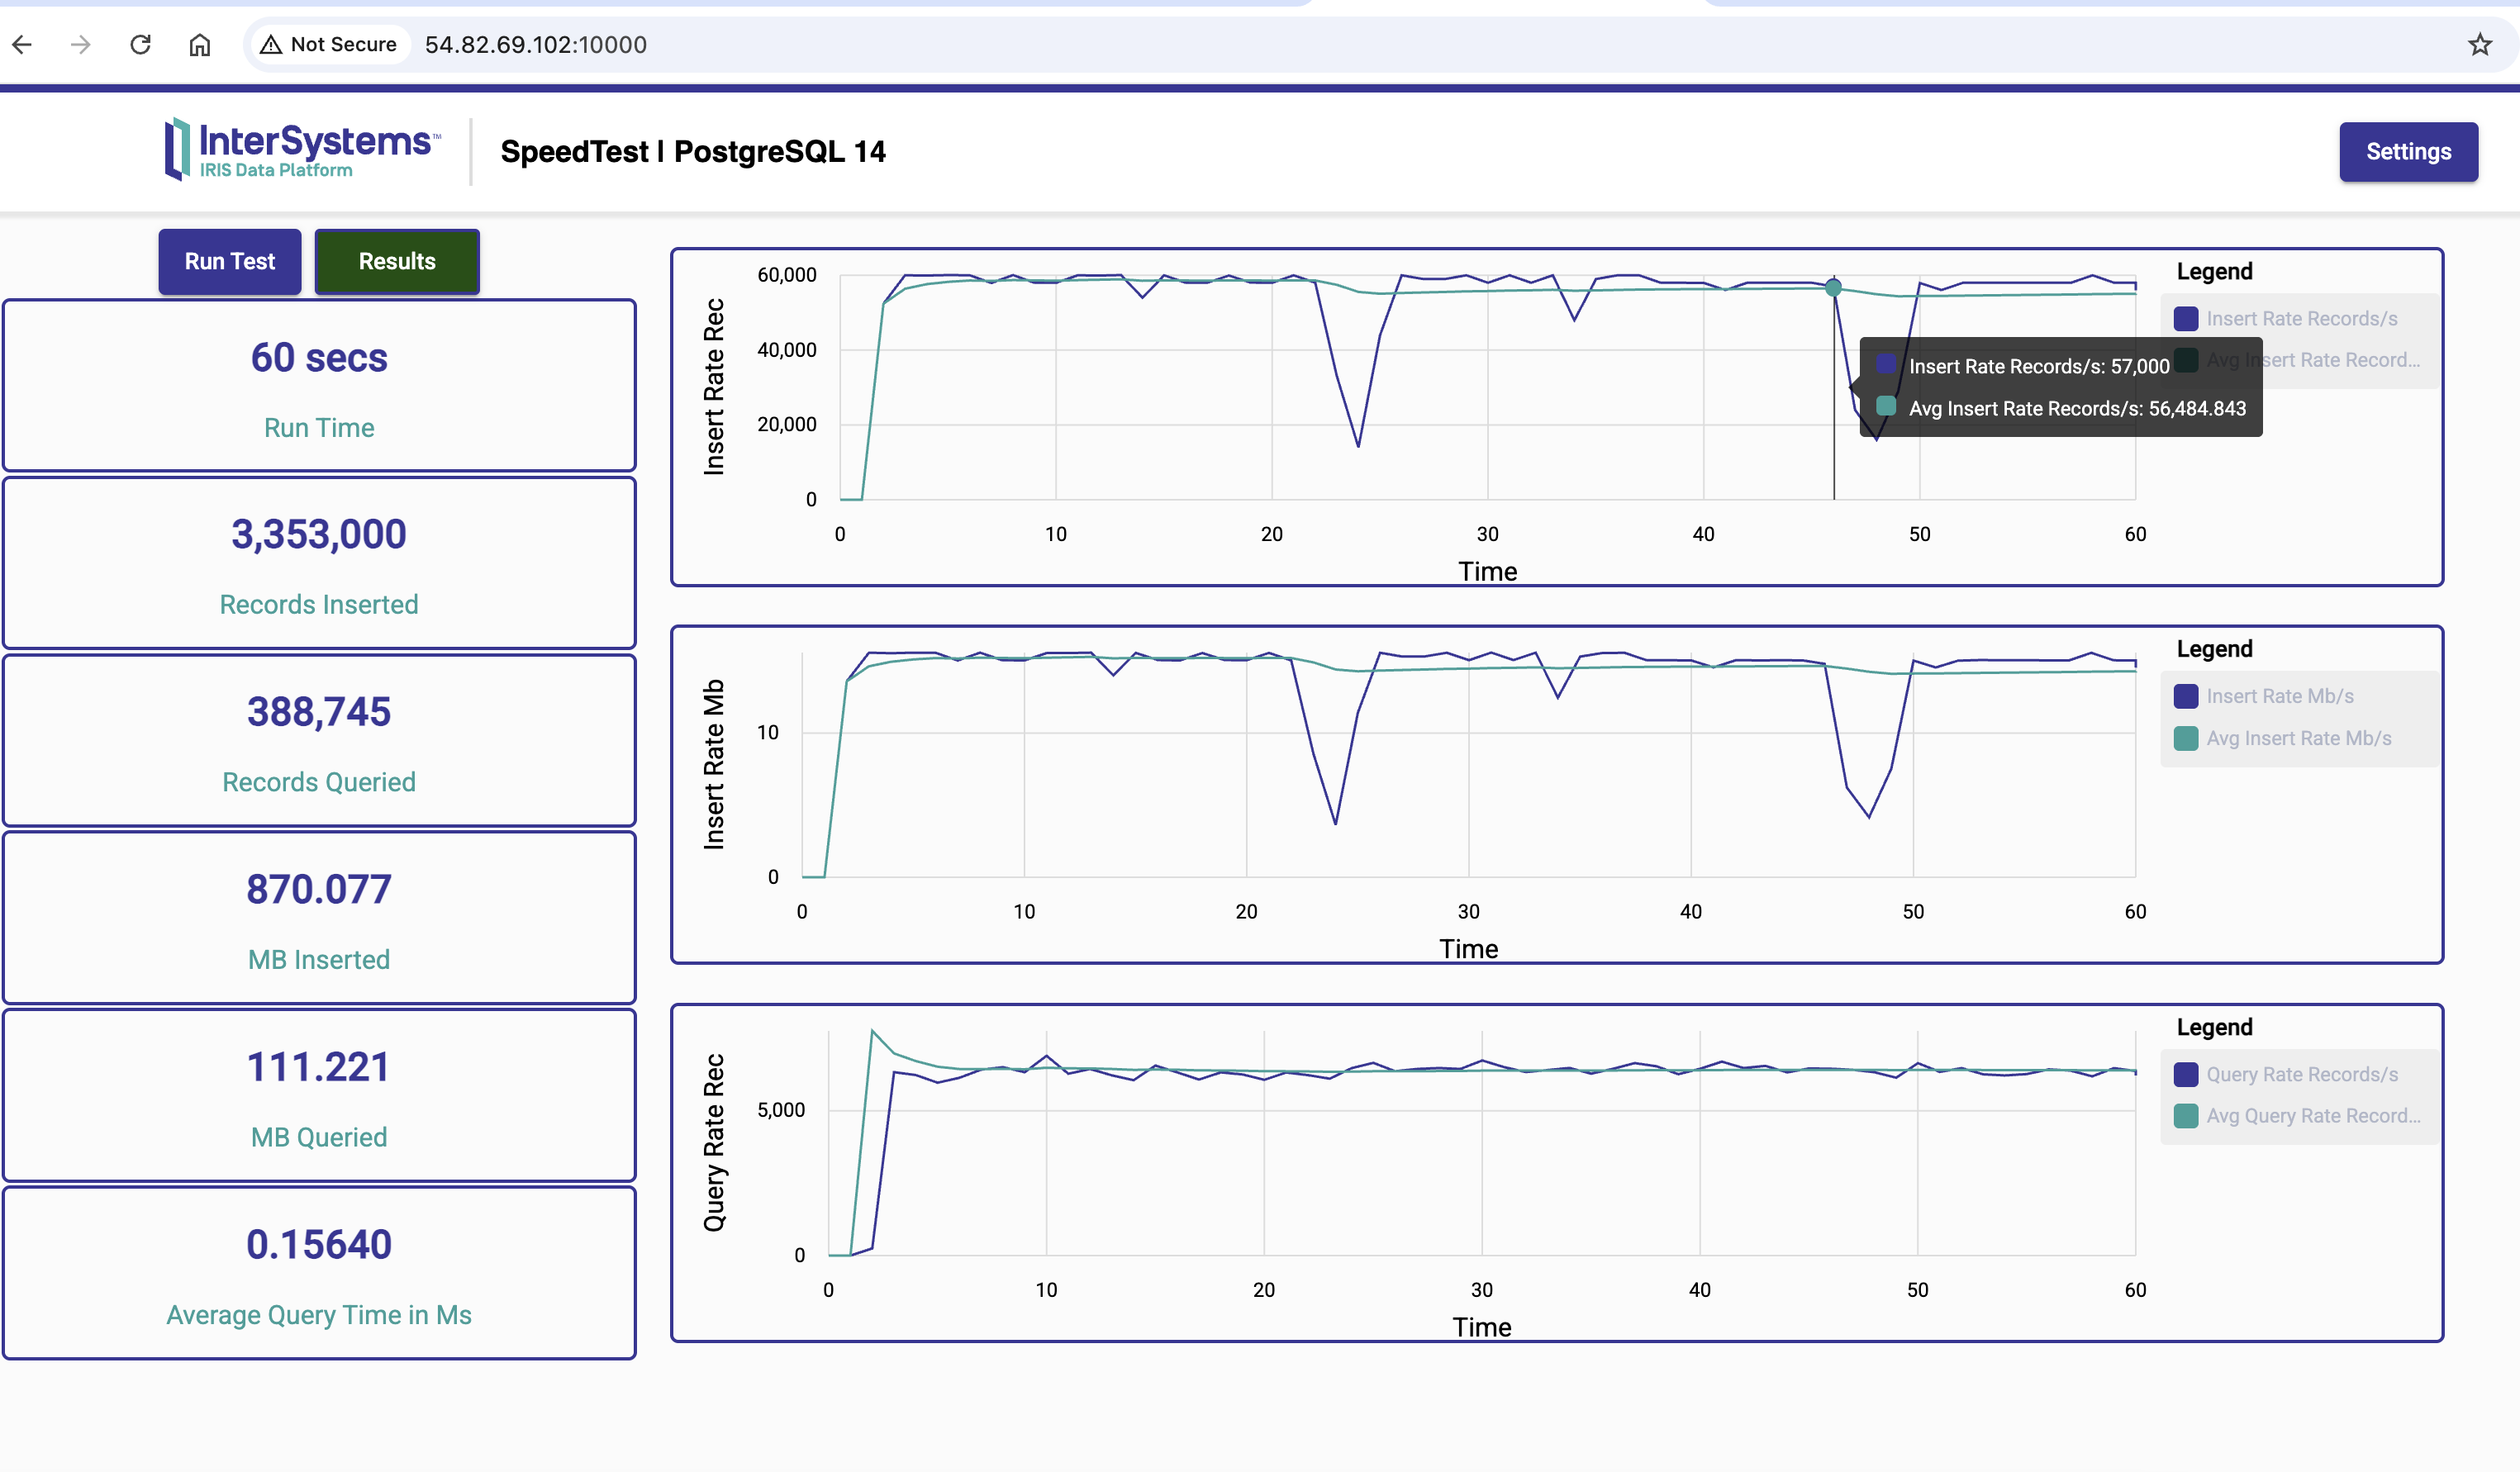The height and width of the screenshot is (1472, 2520).
Task: Click the browser forward arrow
Action: pos(81,44)
